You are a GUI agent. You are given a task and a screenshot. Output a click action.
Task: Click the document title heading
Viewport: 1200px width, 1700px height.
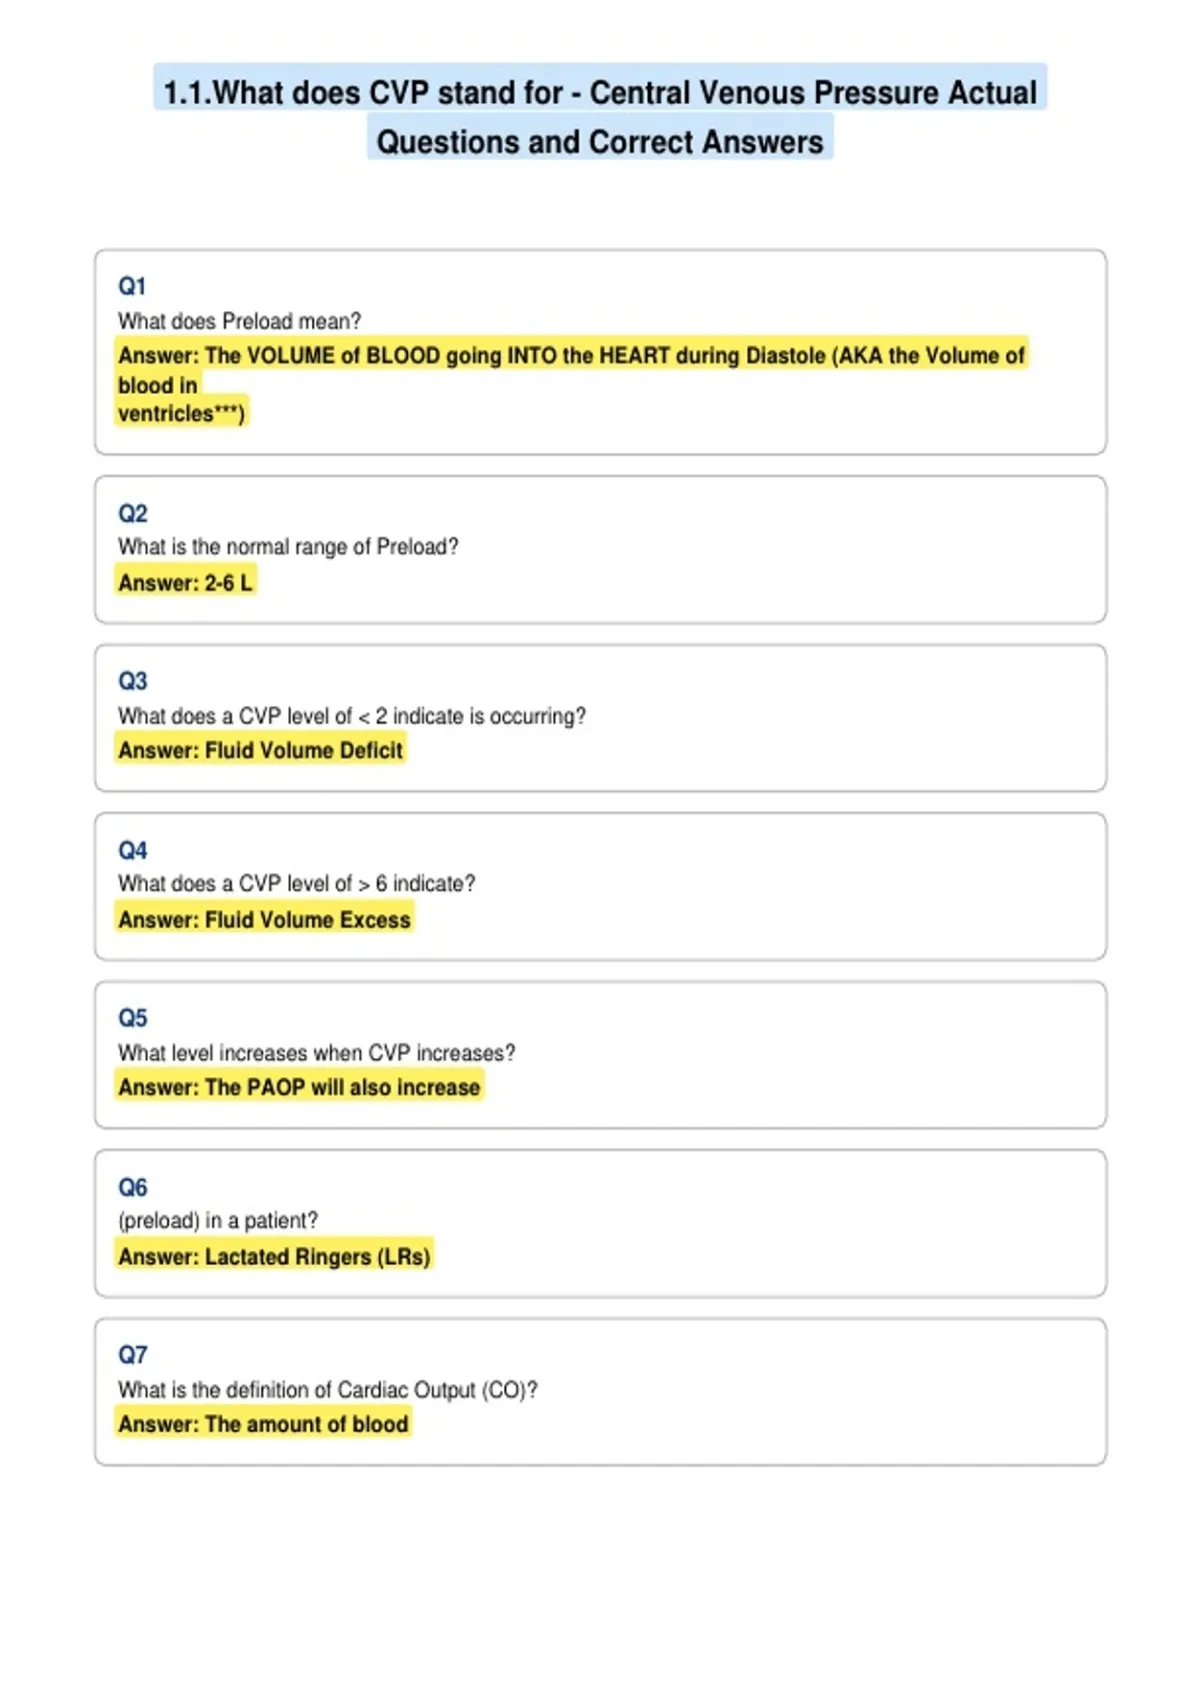(600, 116)
